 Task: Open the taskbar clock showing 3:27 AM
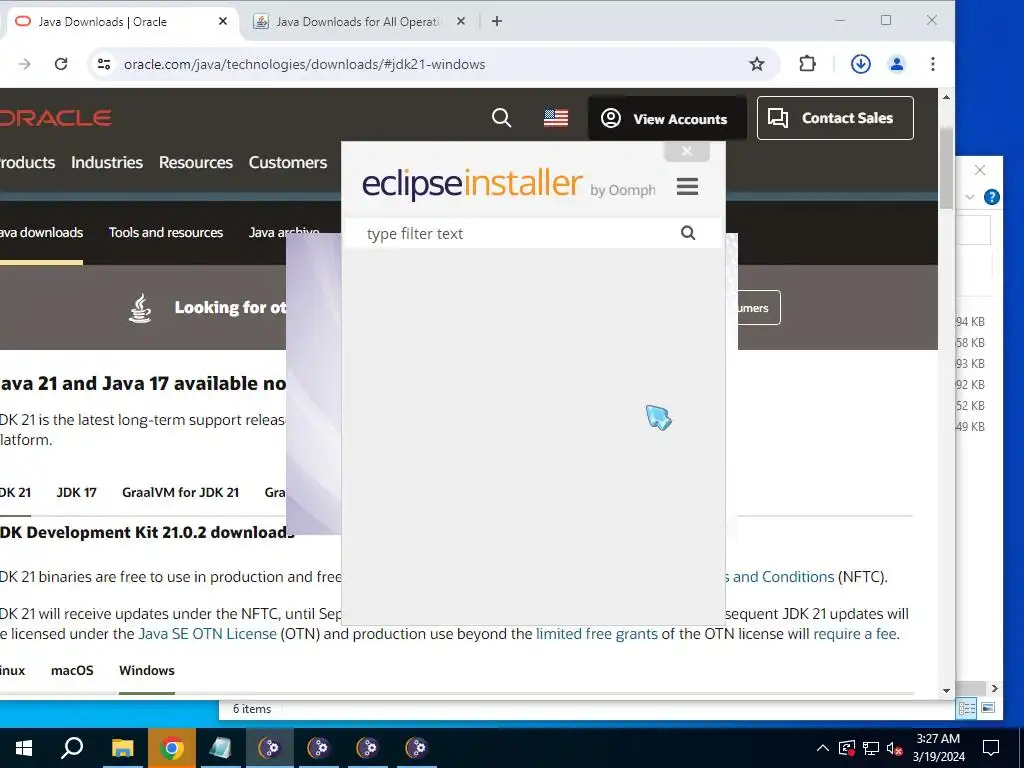click(x=938, y=748)
